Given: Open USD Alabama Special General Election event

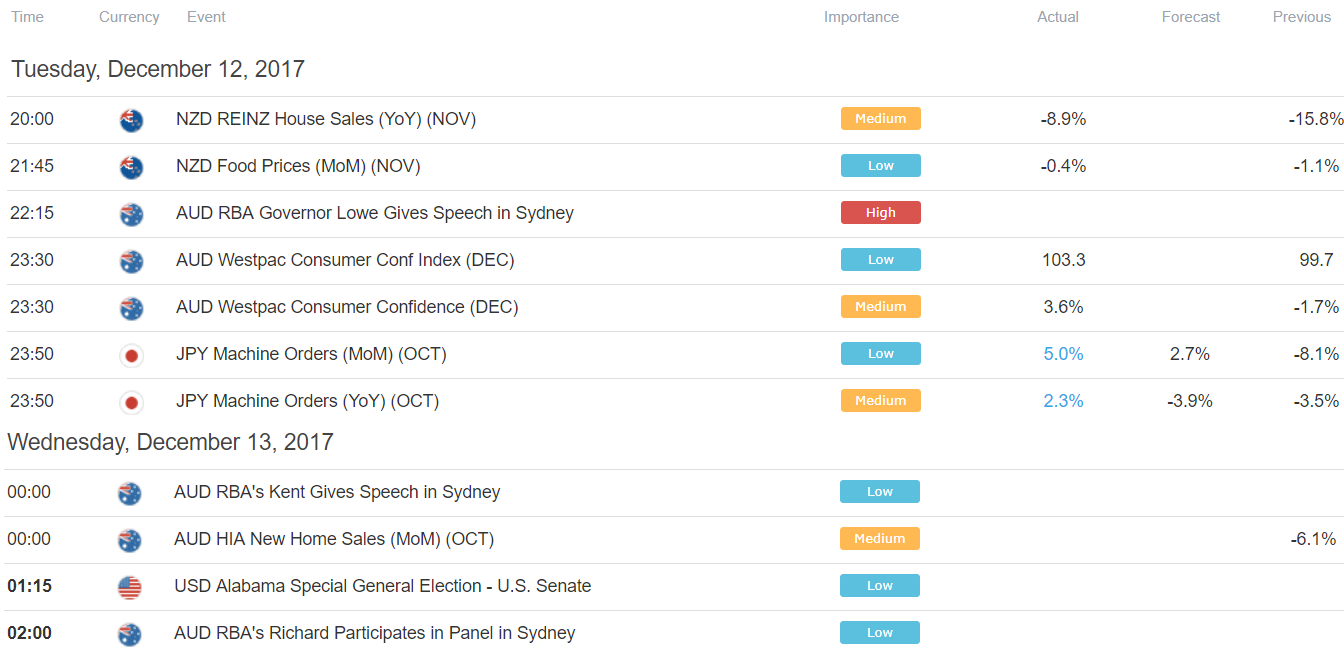Looking at the screenshot, I should (x=382, y=586).
